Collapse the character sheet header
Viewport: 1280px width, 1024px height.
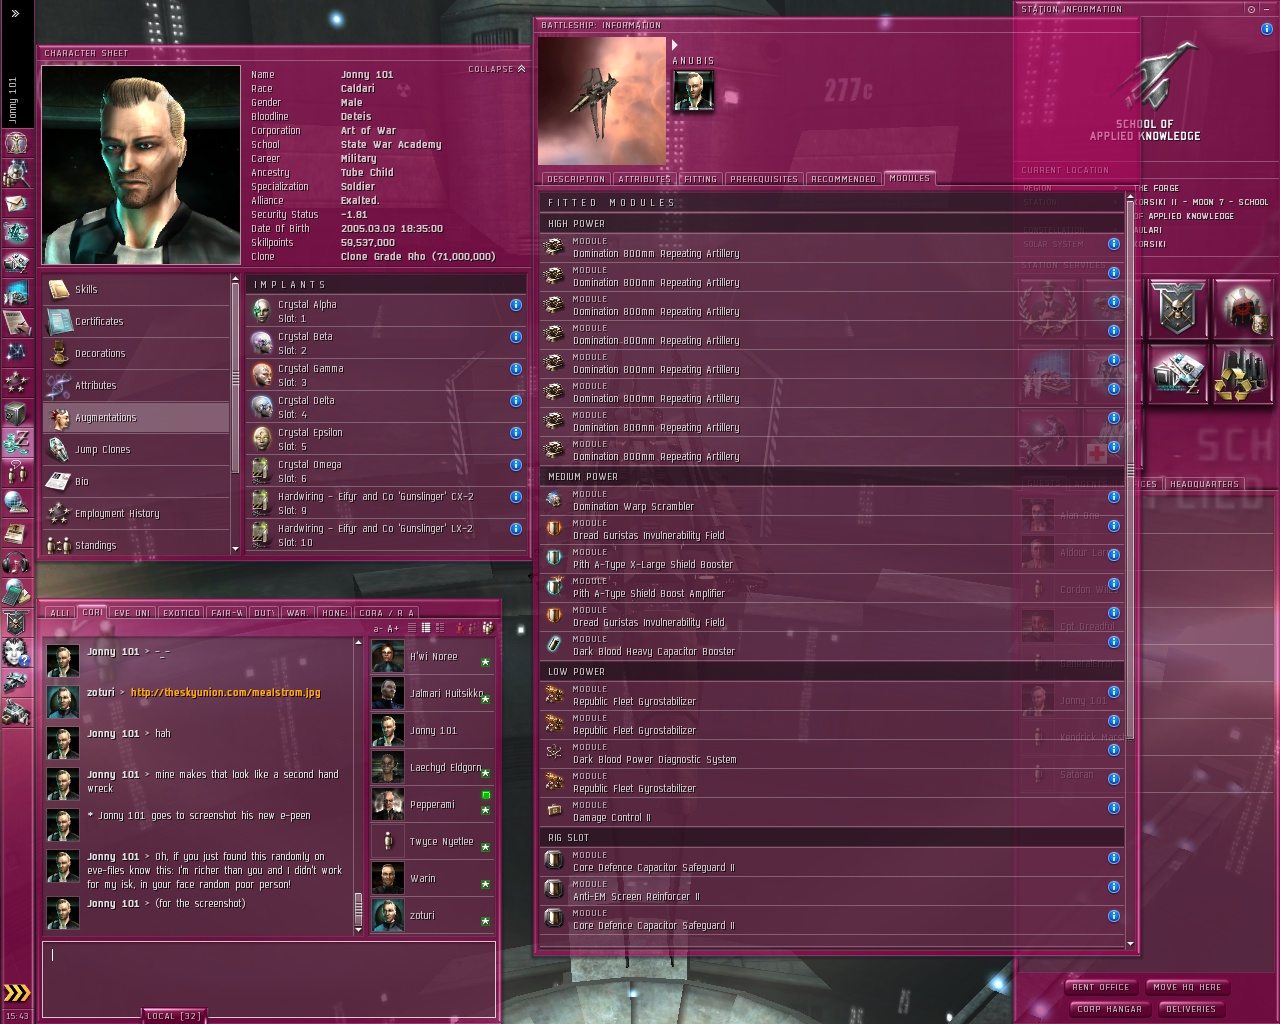pos(497,69)
